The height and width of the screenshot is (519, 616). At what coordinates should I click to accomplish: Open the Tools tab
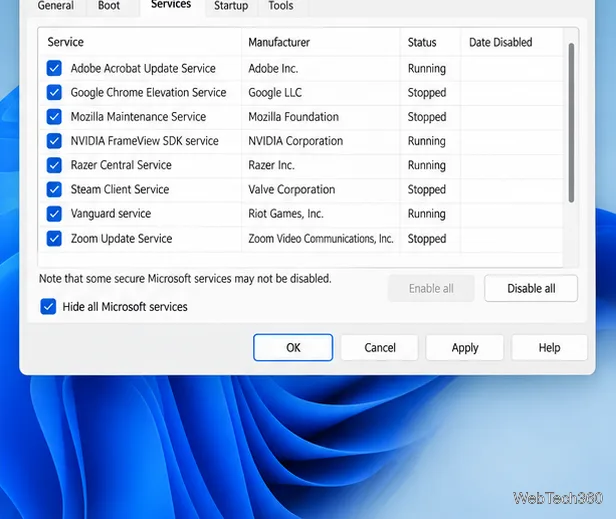pos(280,6)
